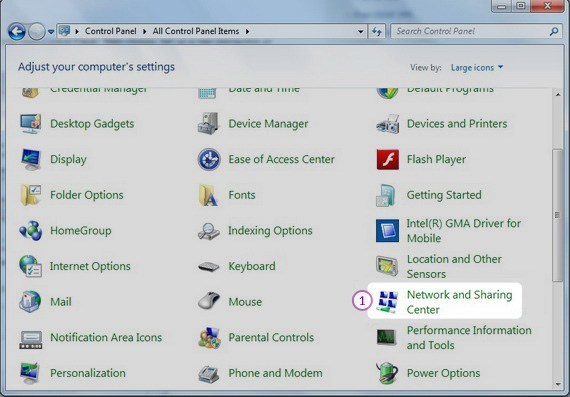Screen dimensions: 570x397
Task: Click the Parental Controls icon
Action: (x=209, y=337)
